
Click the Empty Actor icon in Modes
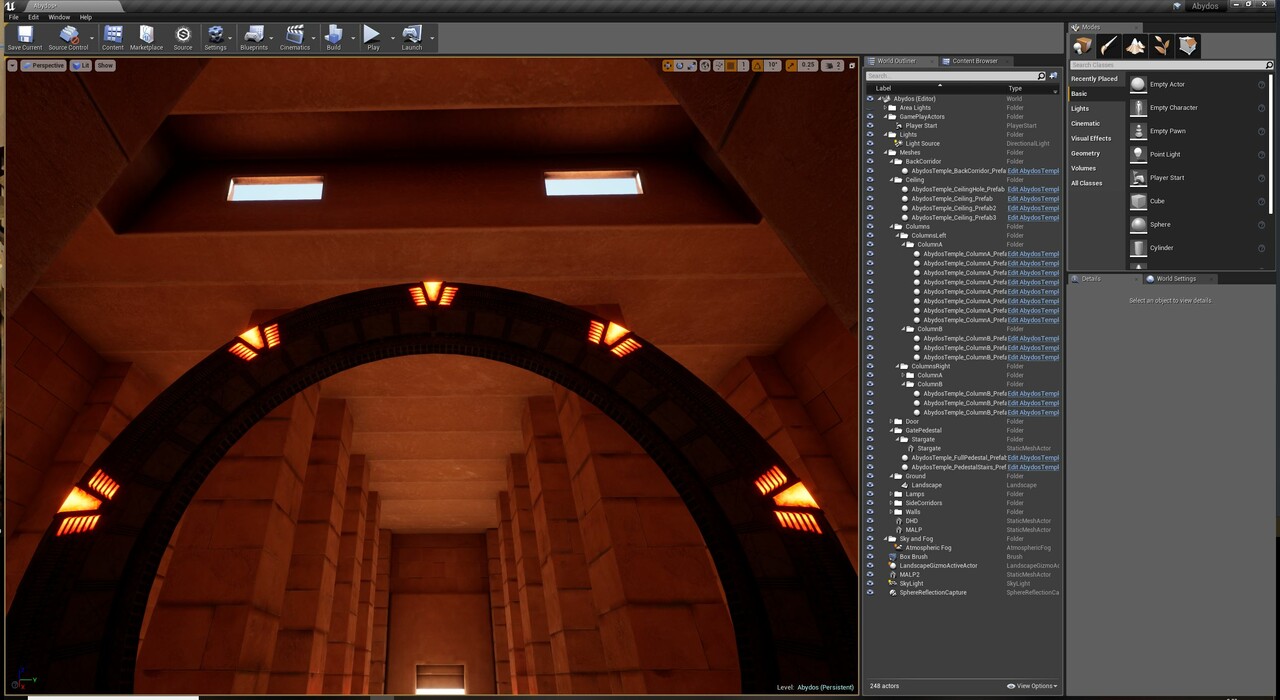point(1138,84)
